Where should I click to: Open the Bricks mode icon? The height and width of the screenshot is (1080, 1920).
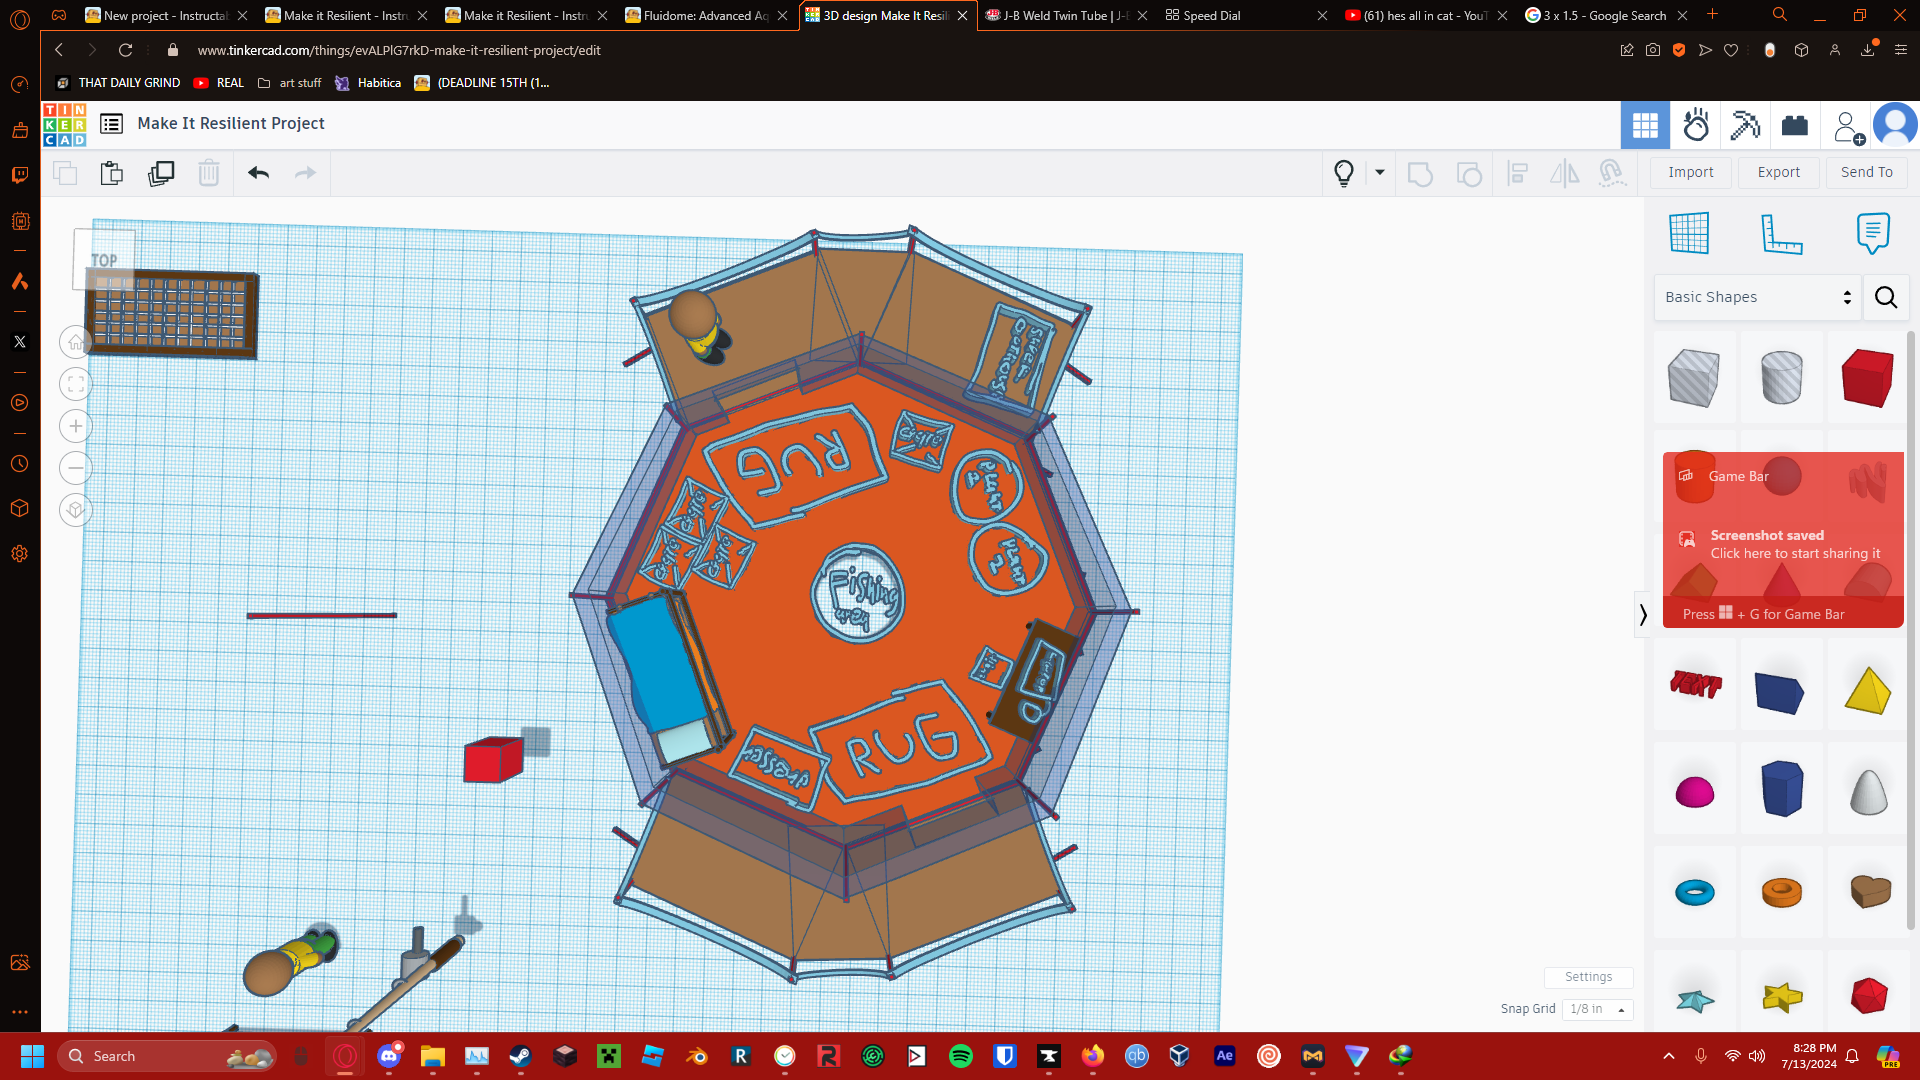1795,125
